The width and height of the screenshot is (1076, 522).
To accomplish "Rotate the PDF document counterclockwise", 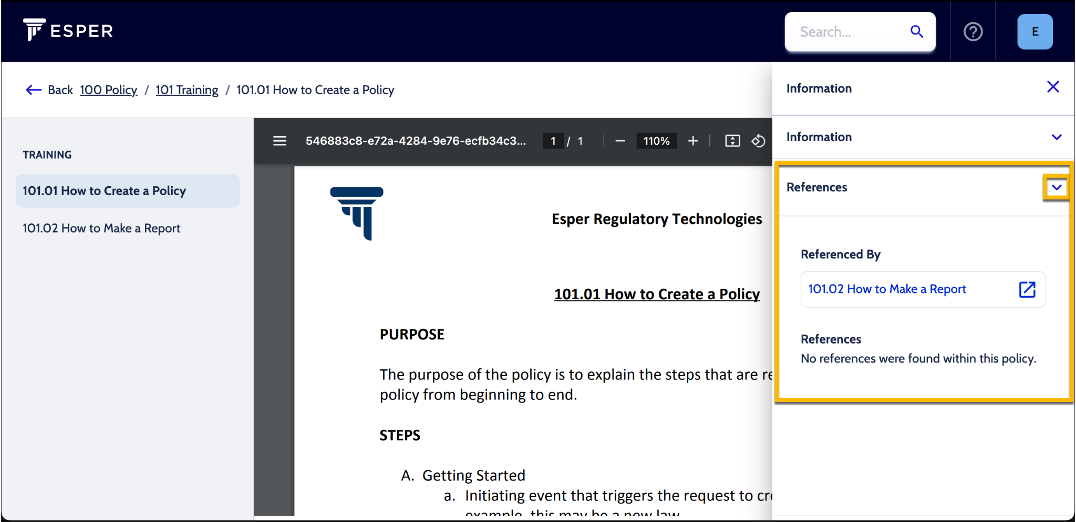I will (758, 141).
